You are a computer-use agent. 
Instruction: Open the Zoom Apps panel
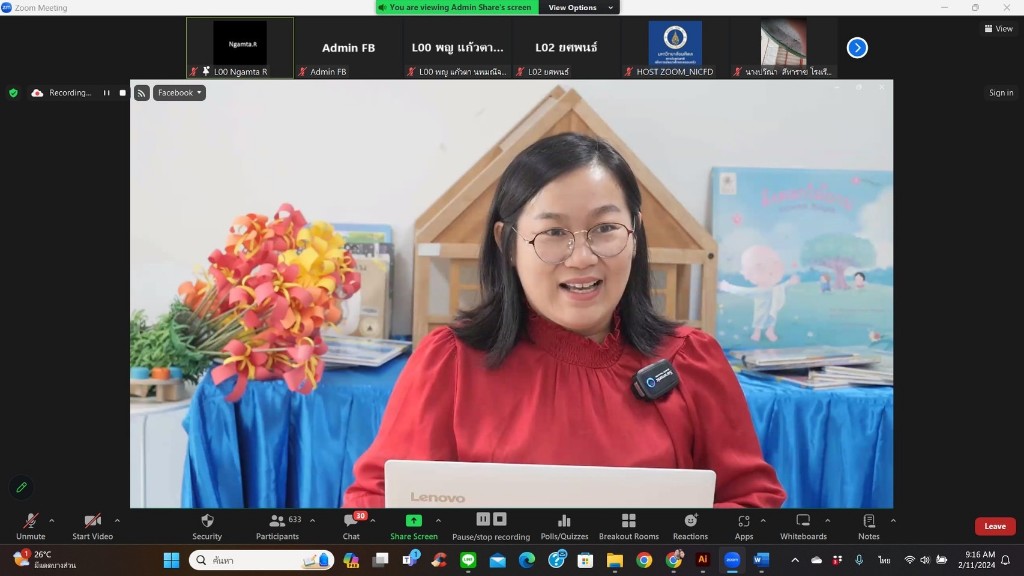point(744,526)
